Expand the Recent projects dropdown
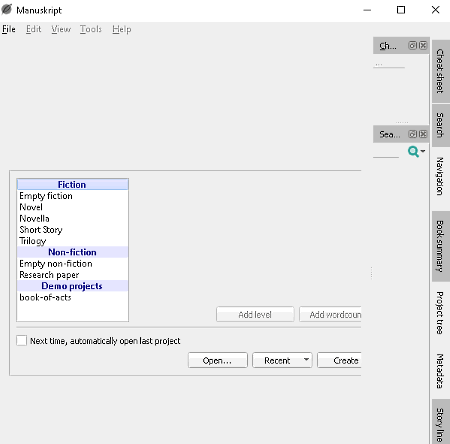The height and width of the screenshot is (444, 450). [x=306, y=360]
